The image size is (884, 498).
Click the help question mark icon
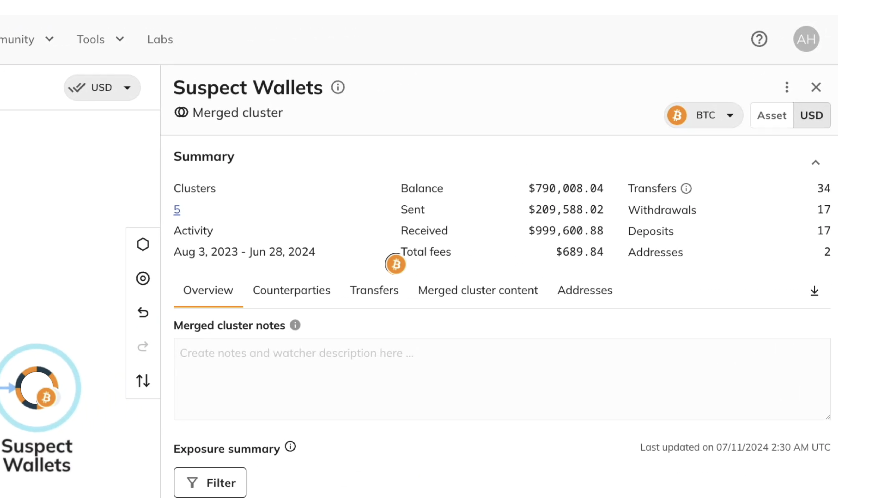tap(759, 39)
